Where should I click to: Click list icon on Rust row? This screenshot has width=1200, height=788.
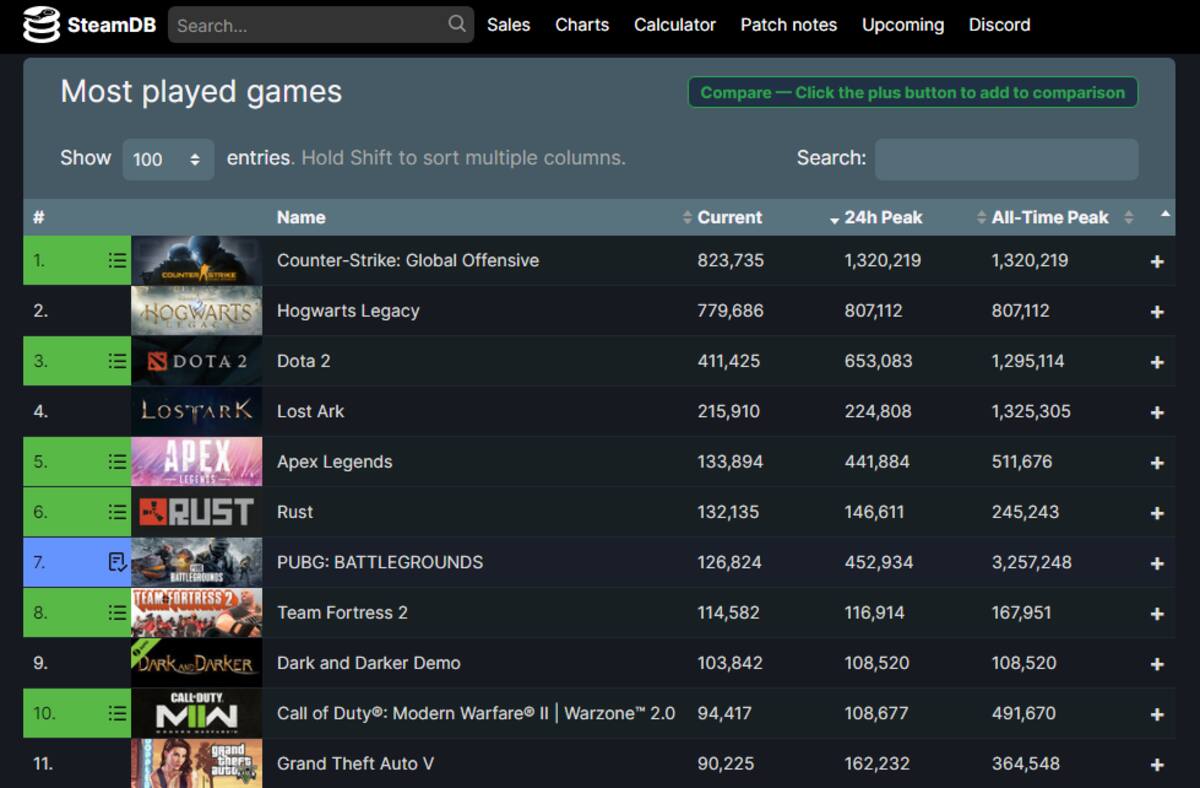click(117, 512)
